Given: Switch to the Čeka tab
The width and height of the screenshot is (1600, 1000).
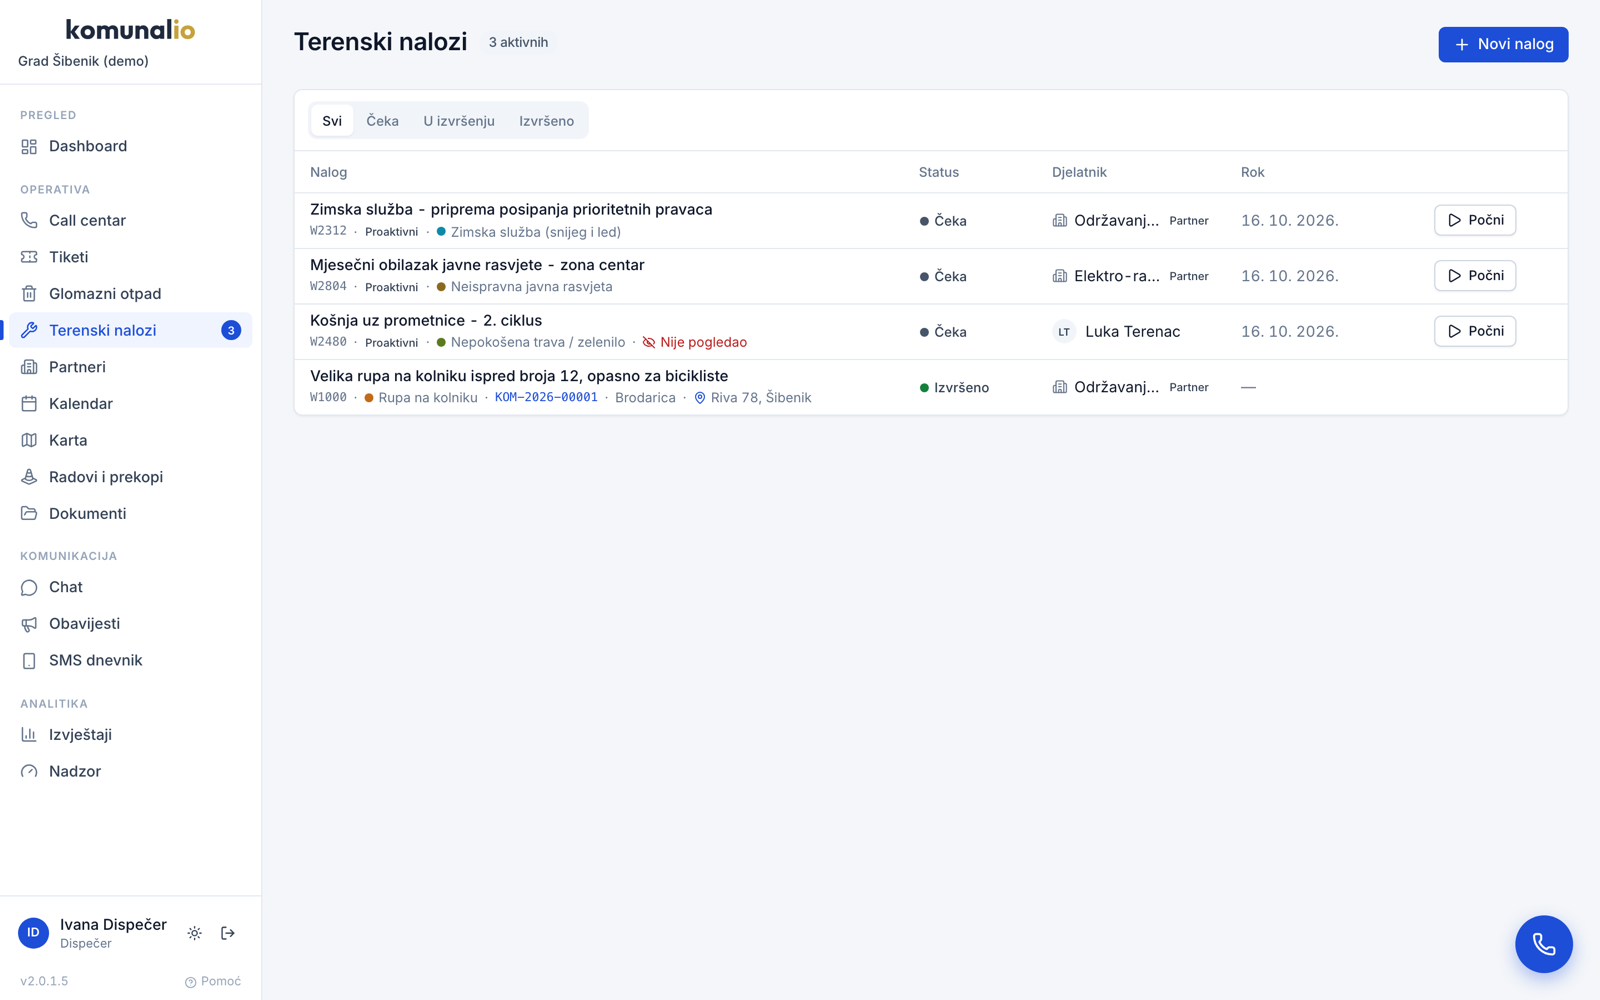Looking at the screenshot, I should click(x=382, y=121).
